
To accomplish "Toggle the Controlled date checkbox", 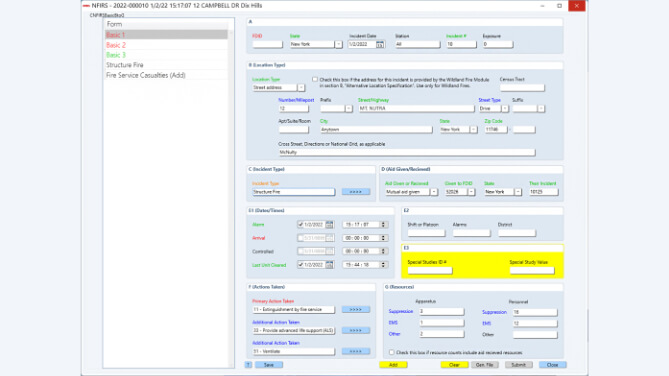I will (x=300, y=251).
